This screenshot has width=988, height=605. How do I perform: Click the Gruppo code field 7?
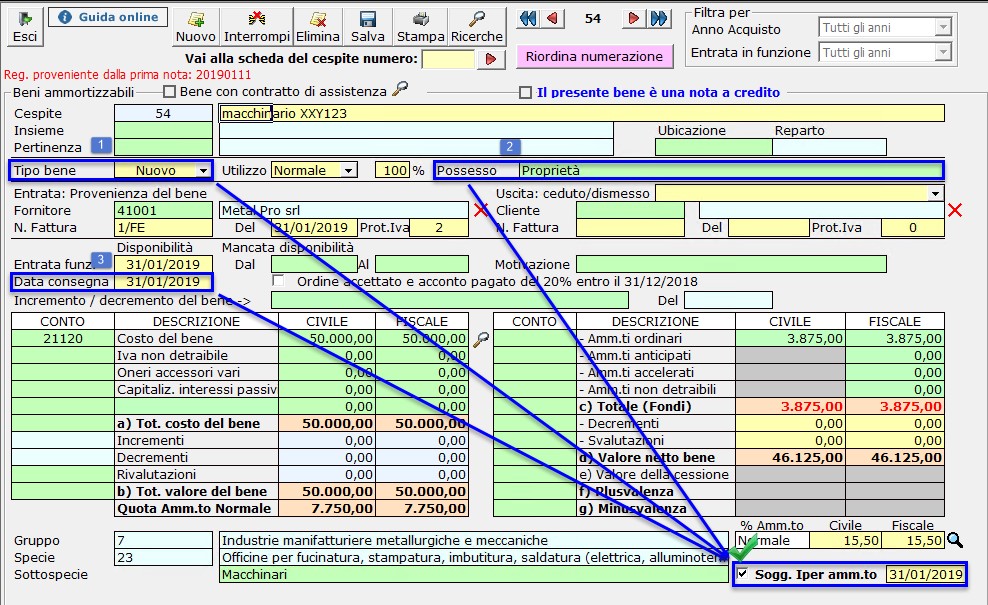point(164,541)
